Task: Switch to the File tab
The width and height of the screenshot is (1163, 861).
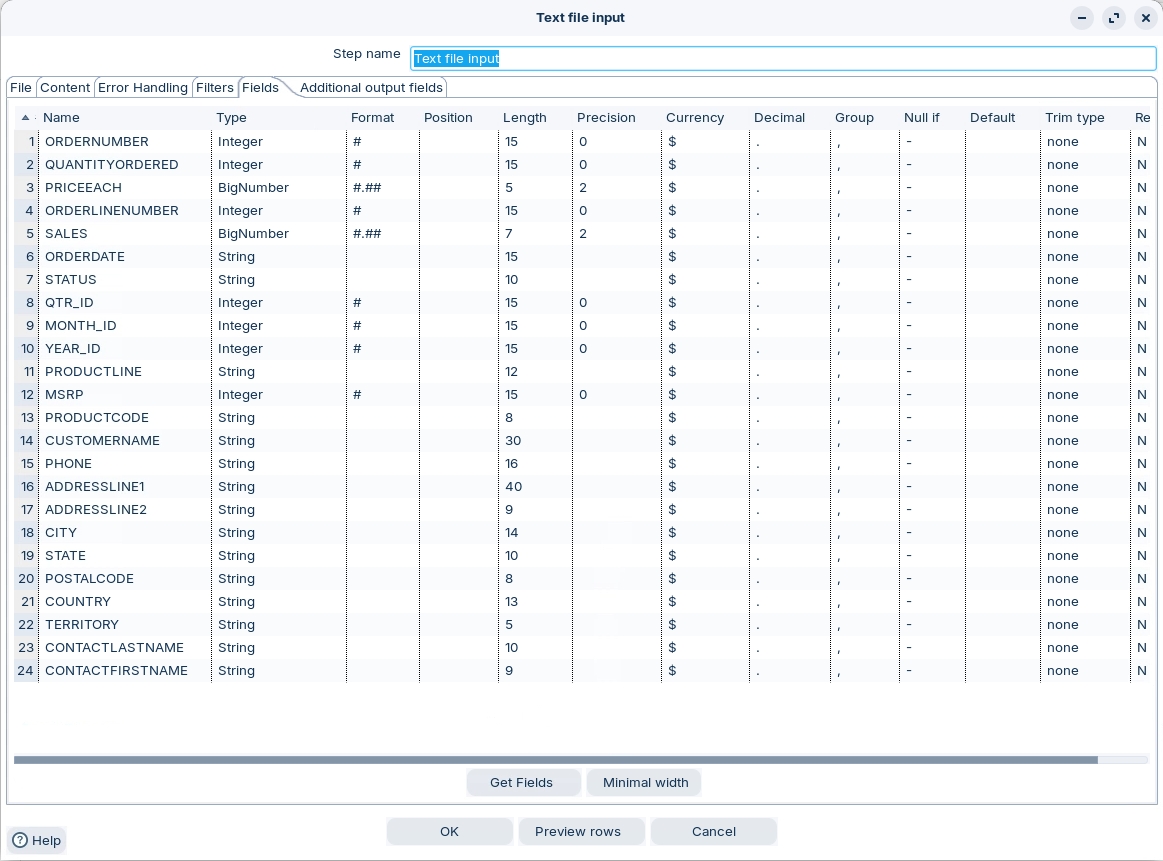Action: pyautogui.click(x=21, y=88)
